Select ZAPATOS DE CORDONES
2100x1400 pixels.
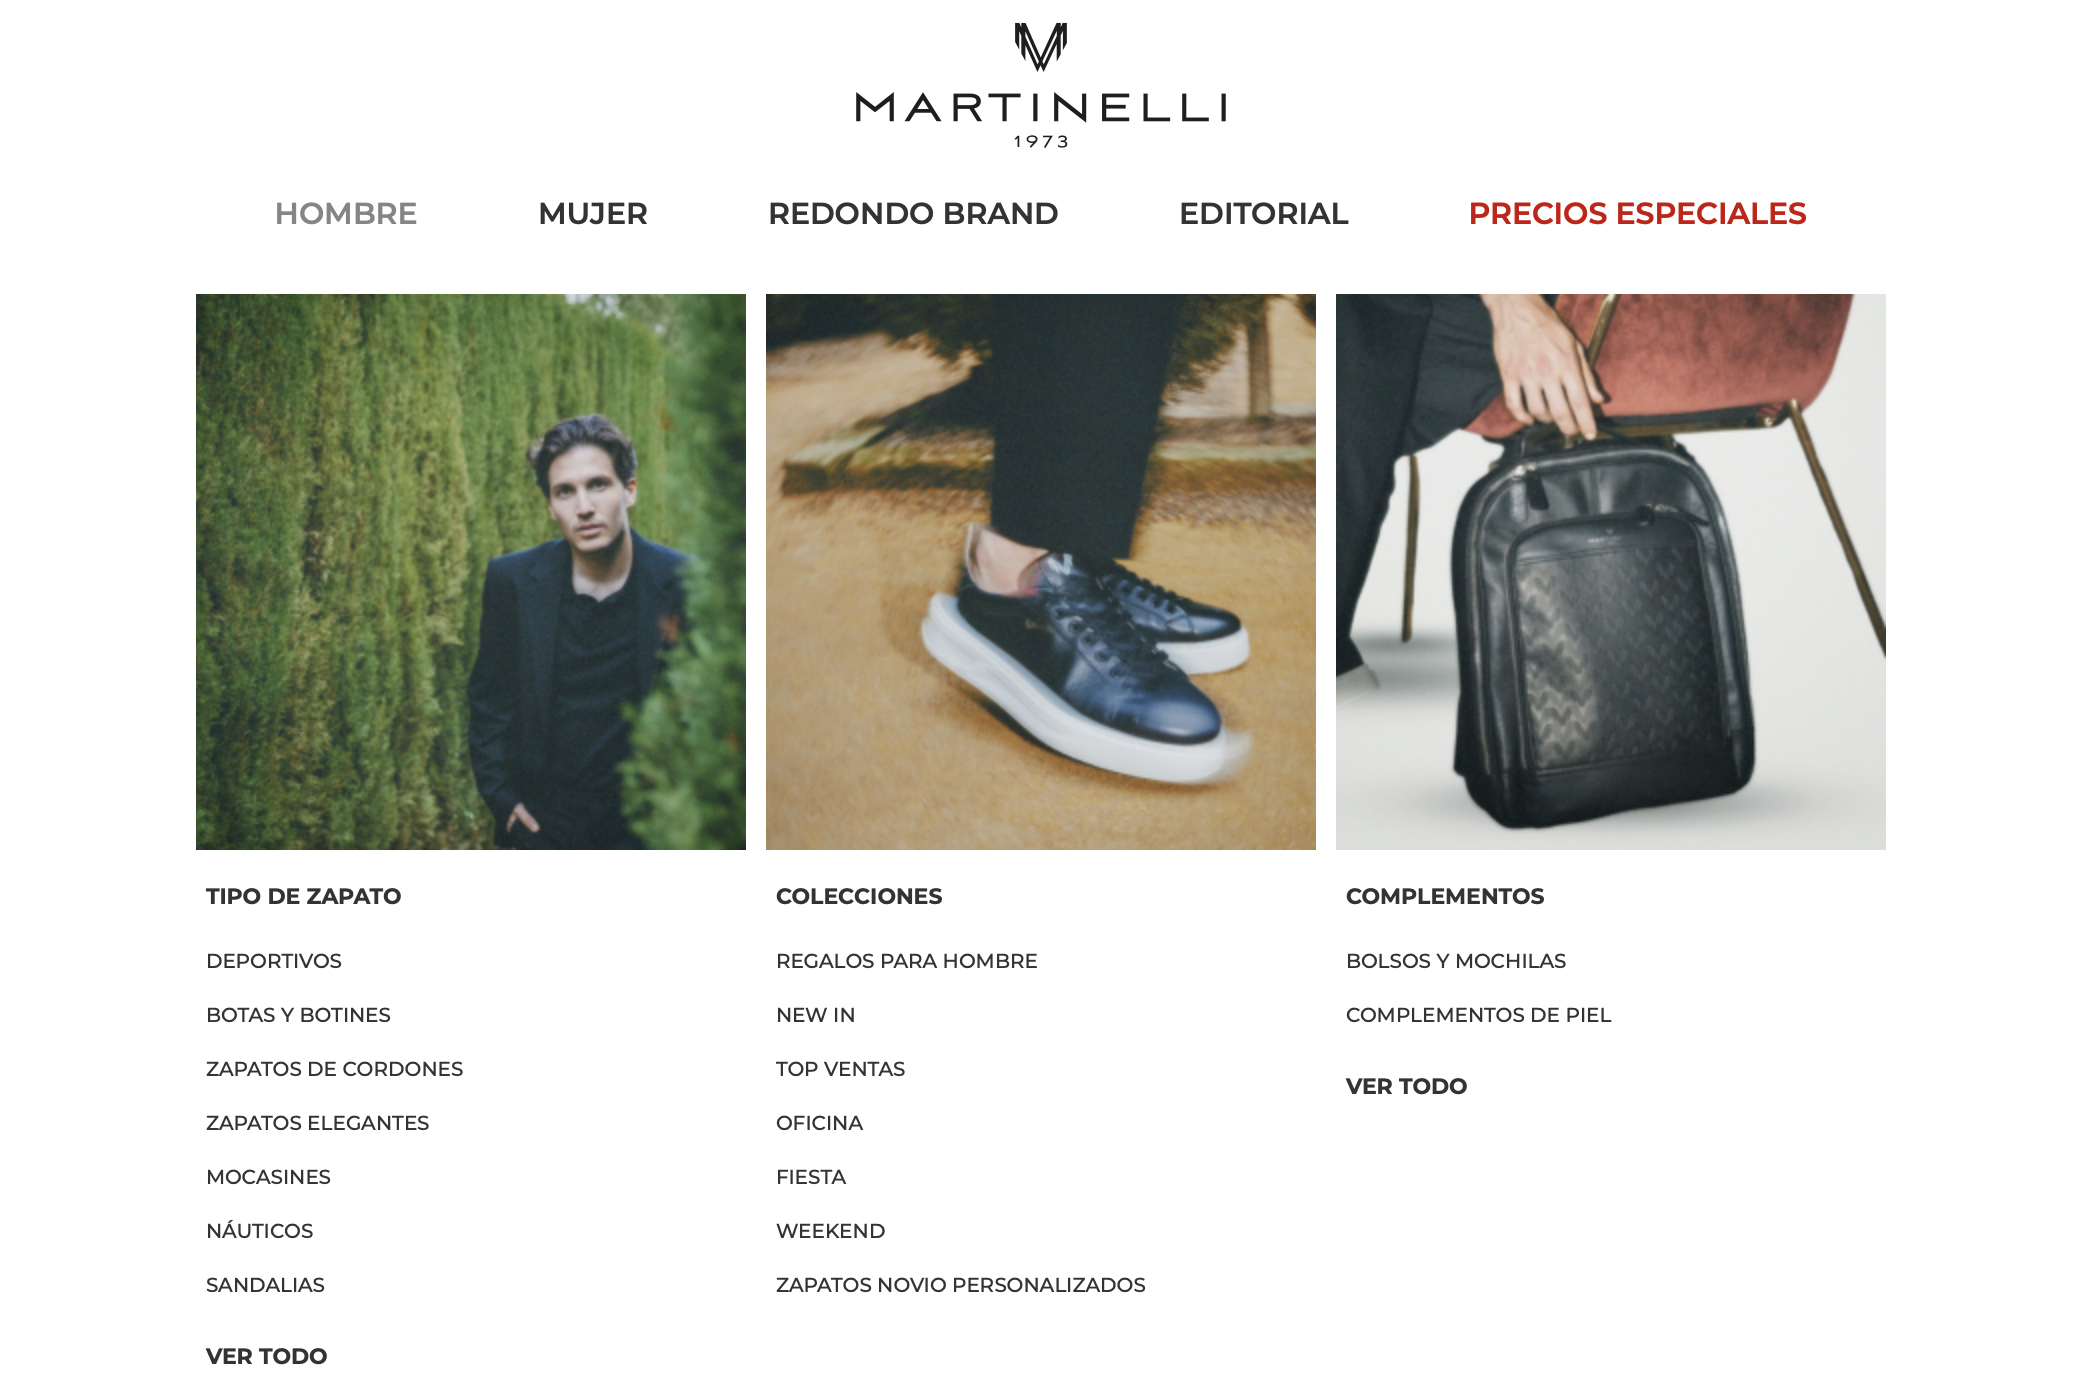tap(334, 1069)
